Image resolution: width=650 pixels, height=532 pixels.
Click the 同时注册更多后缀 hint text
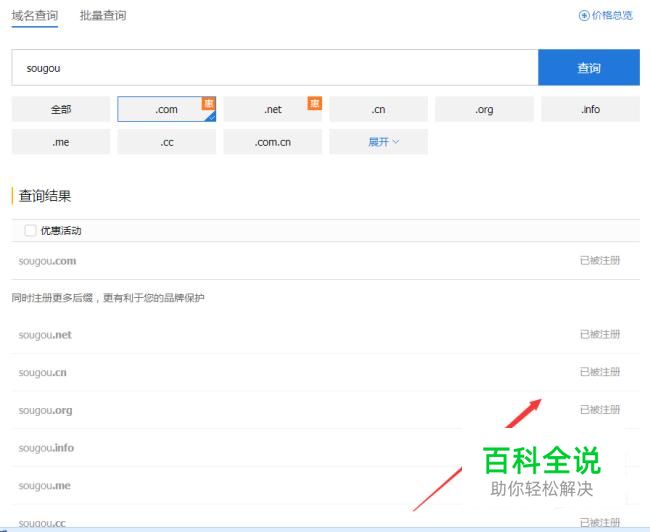pyautogui.click(x=108, y=298)
